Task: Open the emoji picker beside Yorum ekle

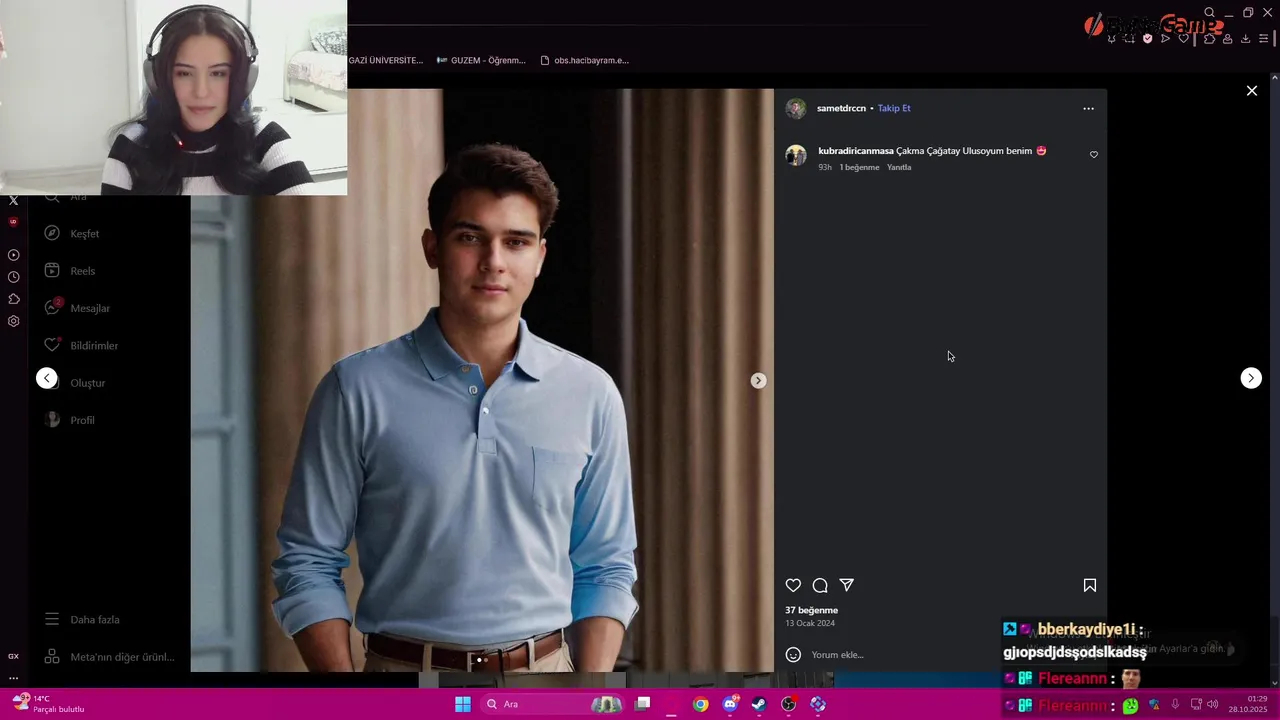Action: 793,655
